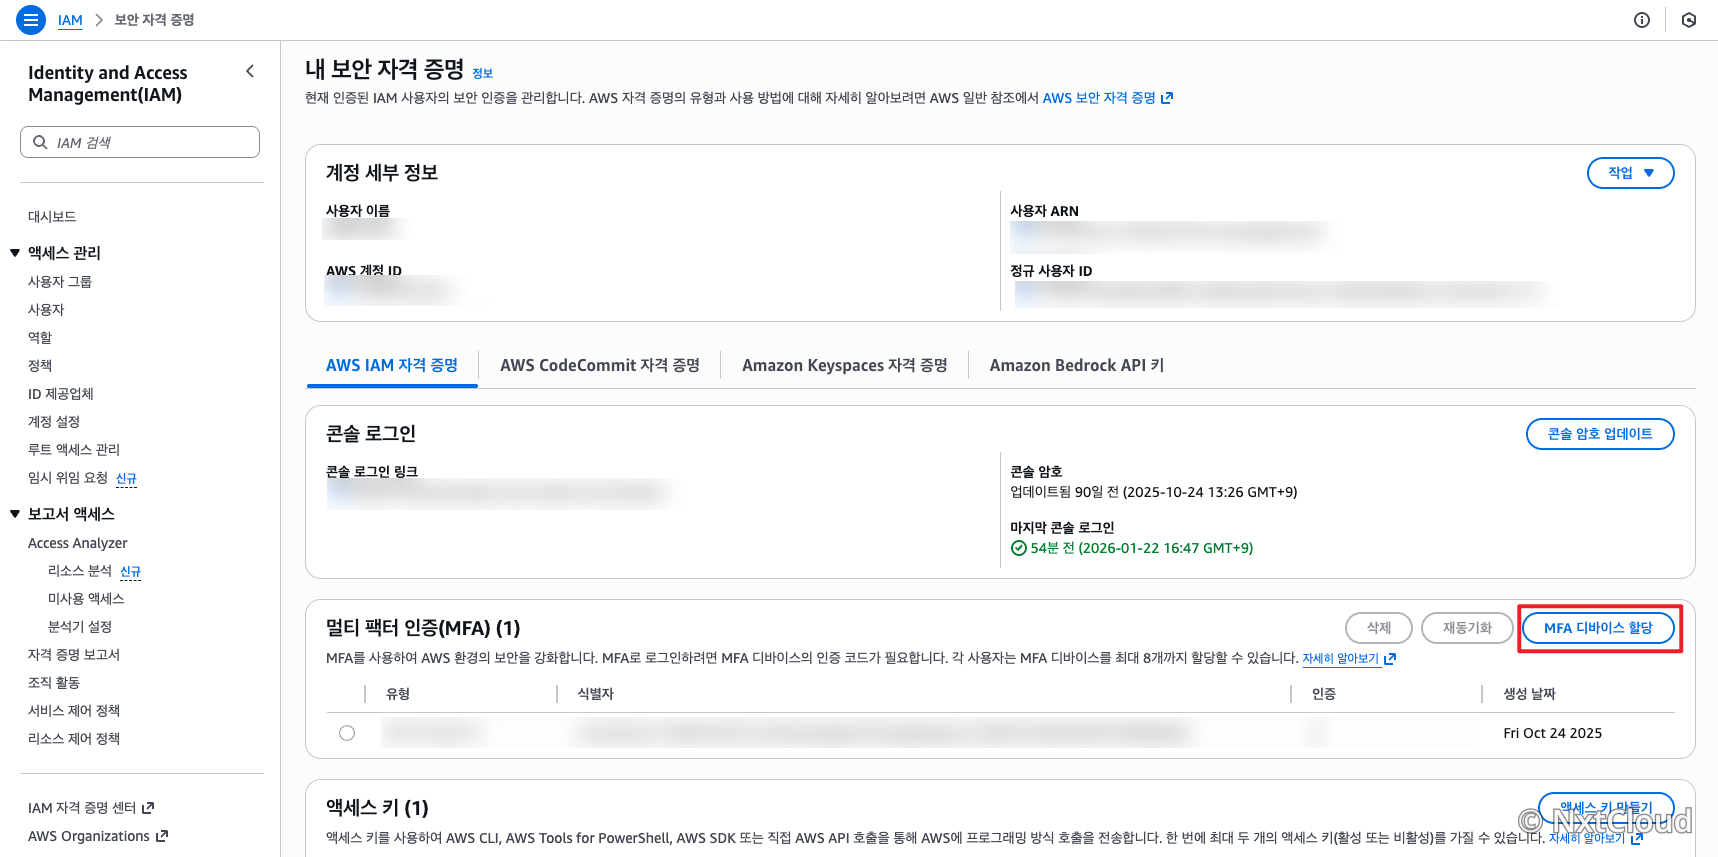Open the hamburger navigation menu
This screenshot has width=1718, height=857.
coord(31,20)
